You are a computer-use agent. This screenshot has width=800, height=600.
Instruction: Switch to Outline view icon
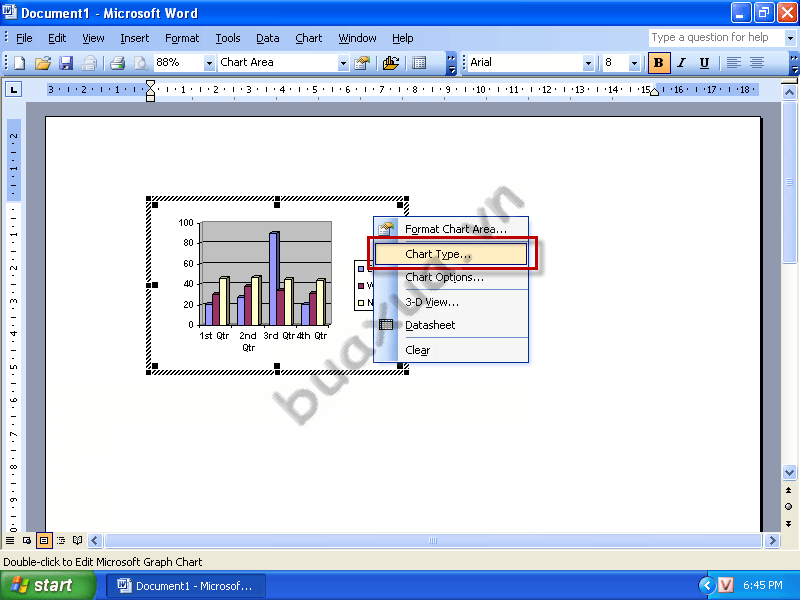pos(61,540)
